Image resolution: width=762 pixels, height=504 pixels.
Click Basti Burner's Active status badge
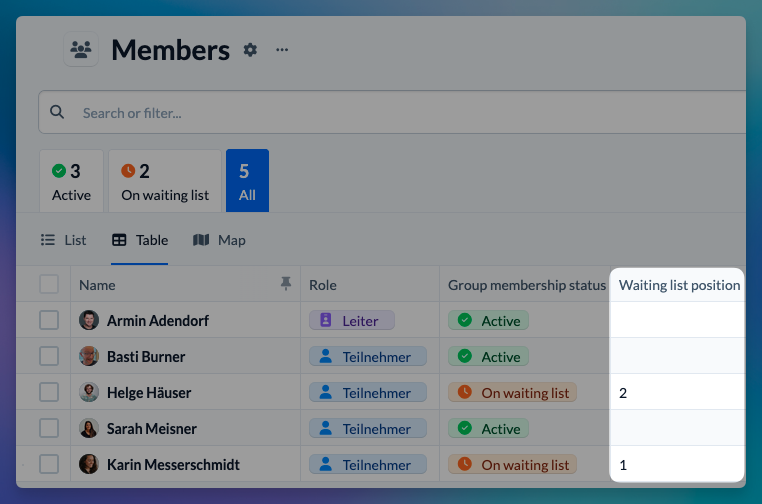pyautogui.click(x=488, y=356)
